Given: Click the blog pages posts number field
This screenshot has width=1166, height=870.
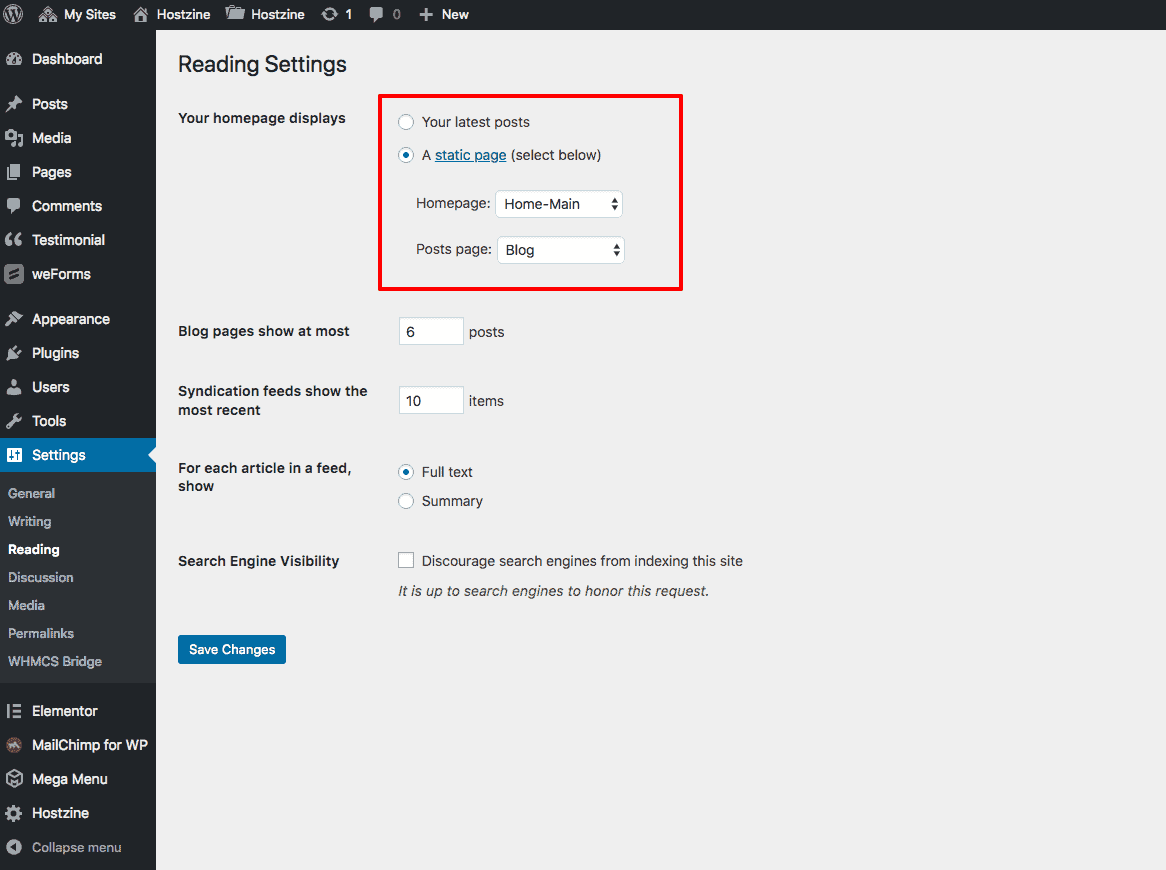Looking at the screenshot, I should 431,331.
